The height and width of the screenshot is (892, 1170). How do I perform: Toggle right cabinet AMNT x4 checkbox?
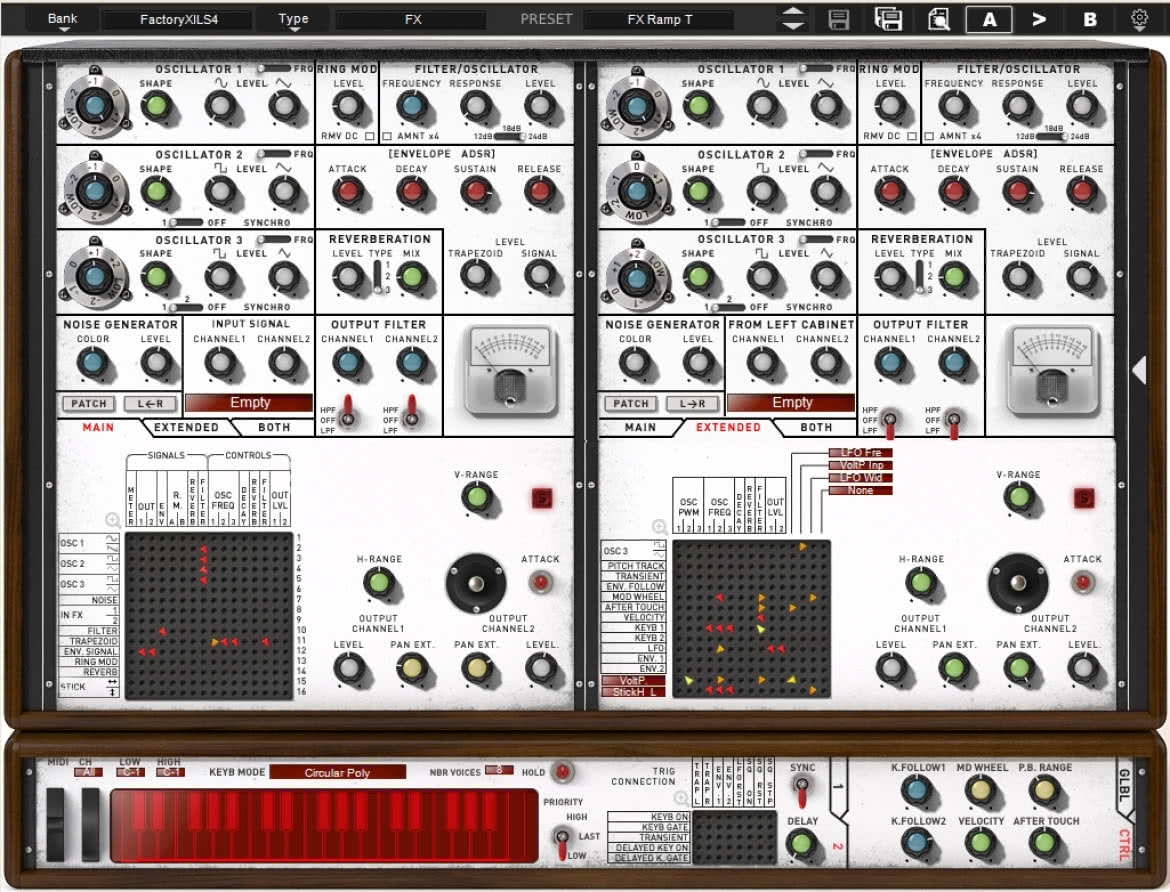tap(929, 137)
